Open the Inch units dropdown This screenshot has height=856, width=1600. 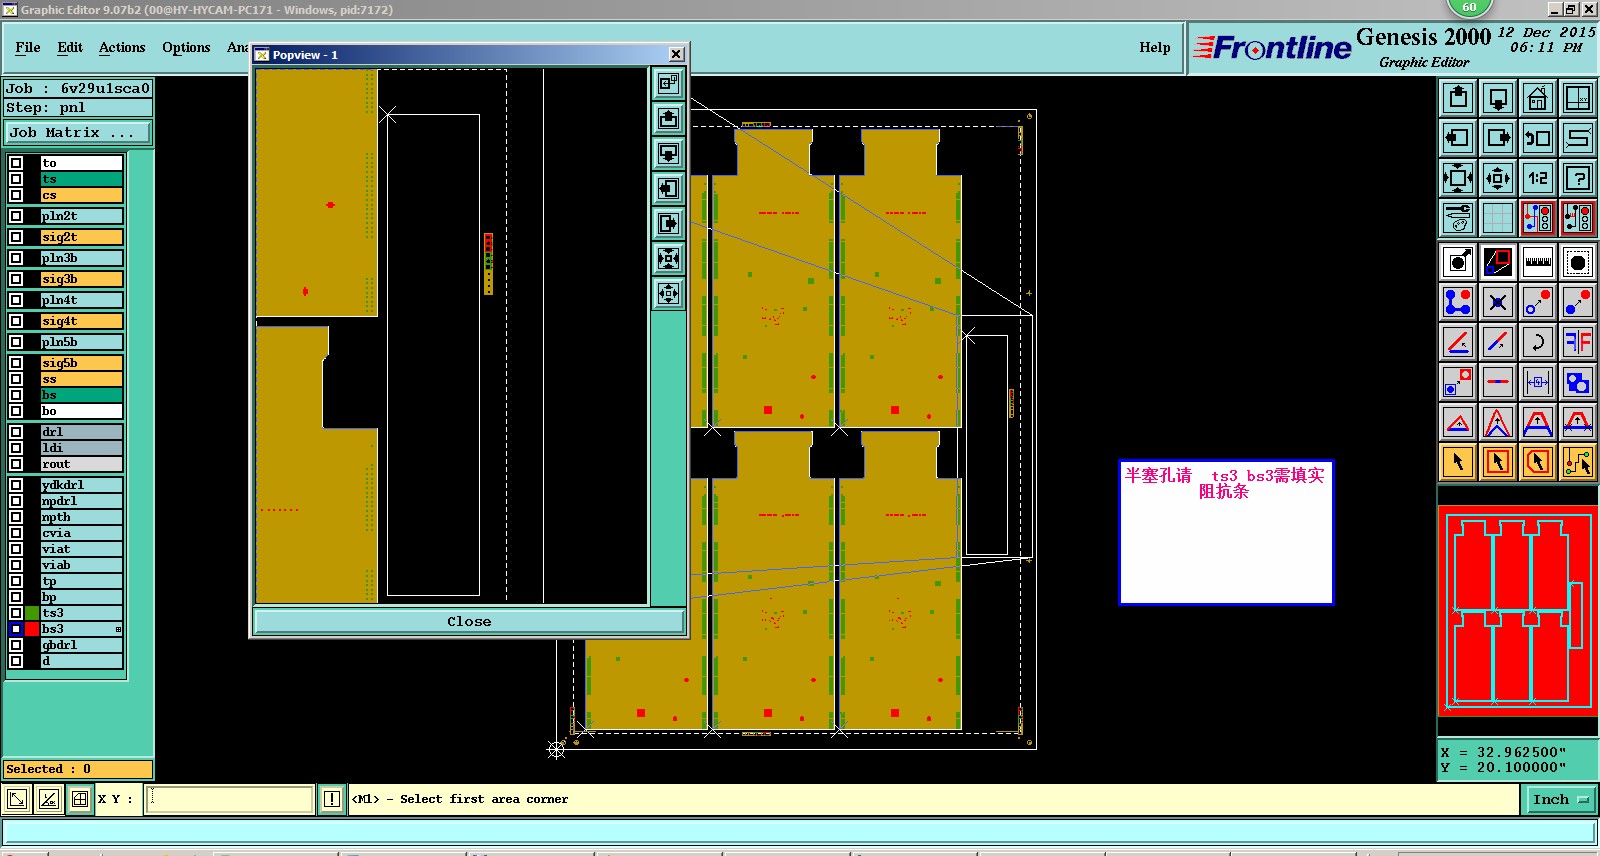[1560, 799]
